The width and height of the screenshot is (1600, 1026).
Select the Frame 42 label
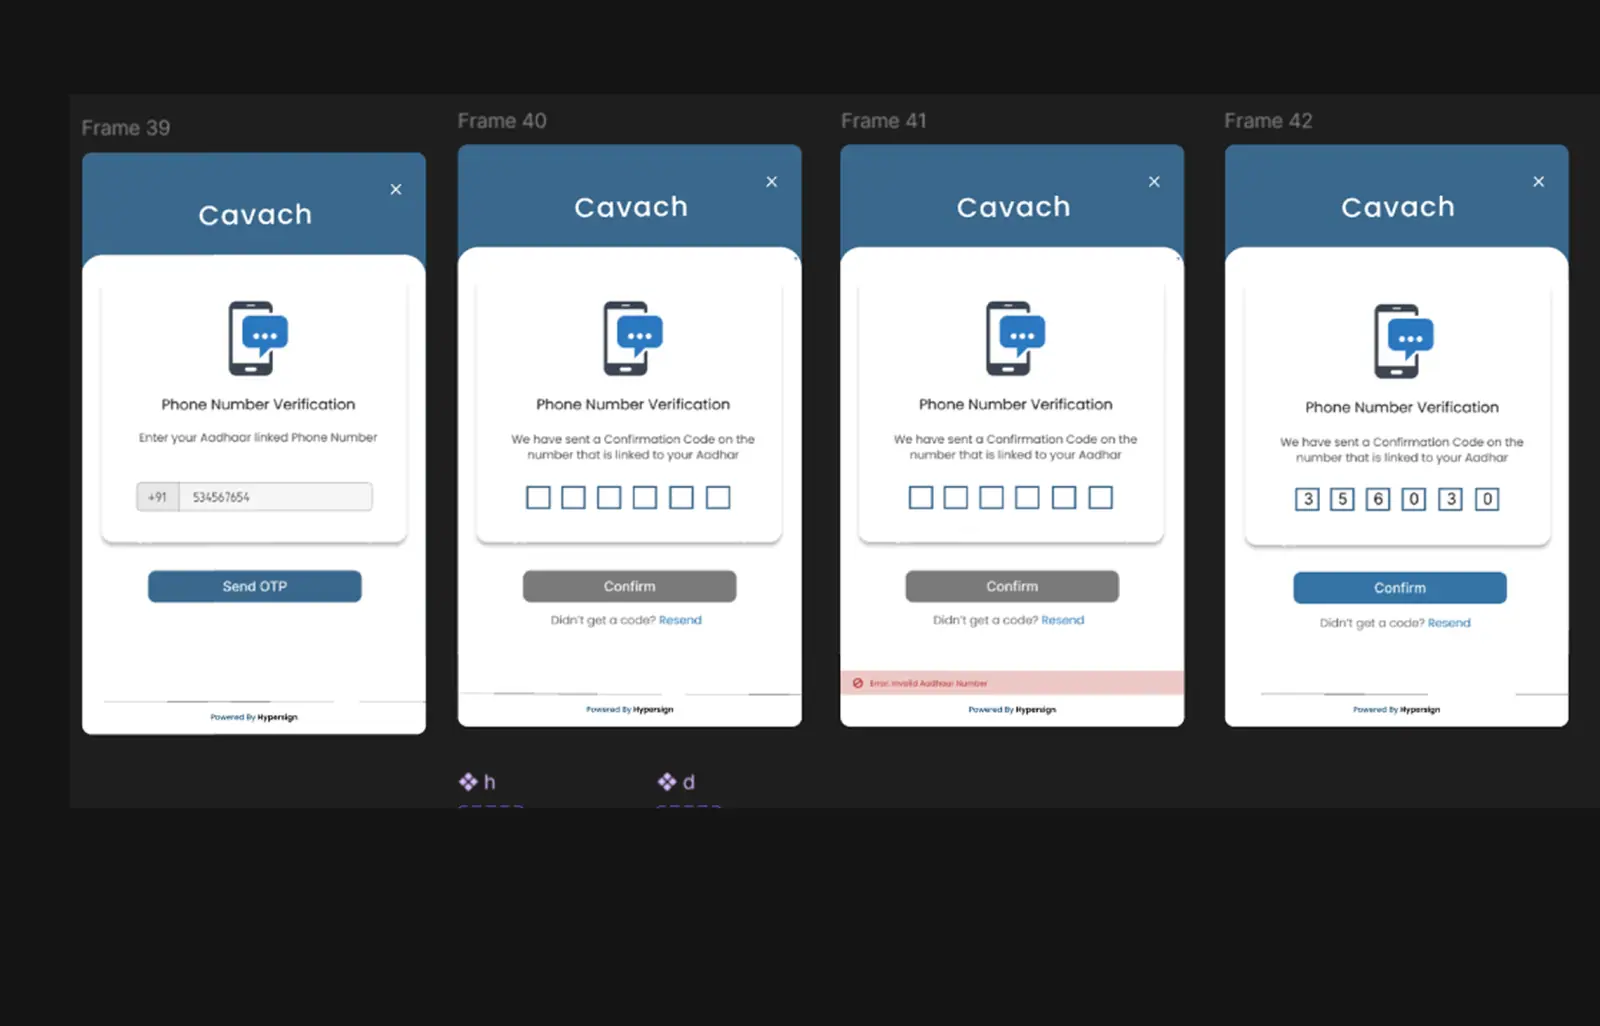[x=1268, y=121]
